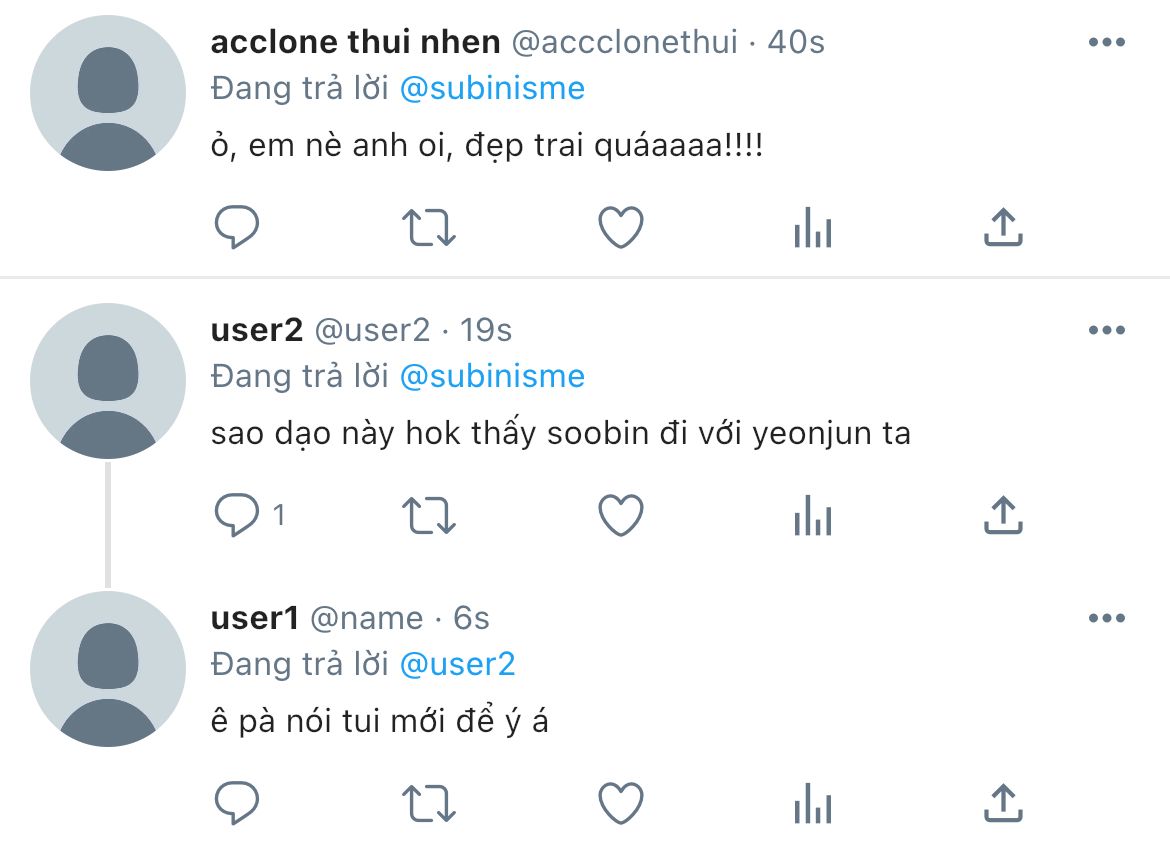Open the @subinisme mention in first tweet
The image size is (1170, 851).
click(492, 88)
